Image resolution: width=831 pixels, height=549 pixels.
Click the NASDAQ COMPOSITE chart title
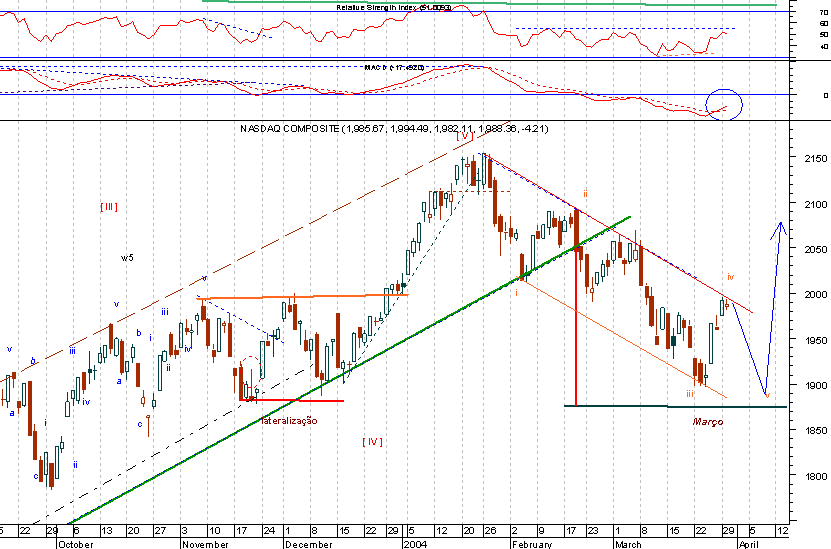tap(394, 128)
